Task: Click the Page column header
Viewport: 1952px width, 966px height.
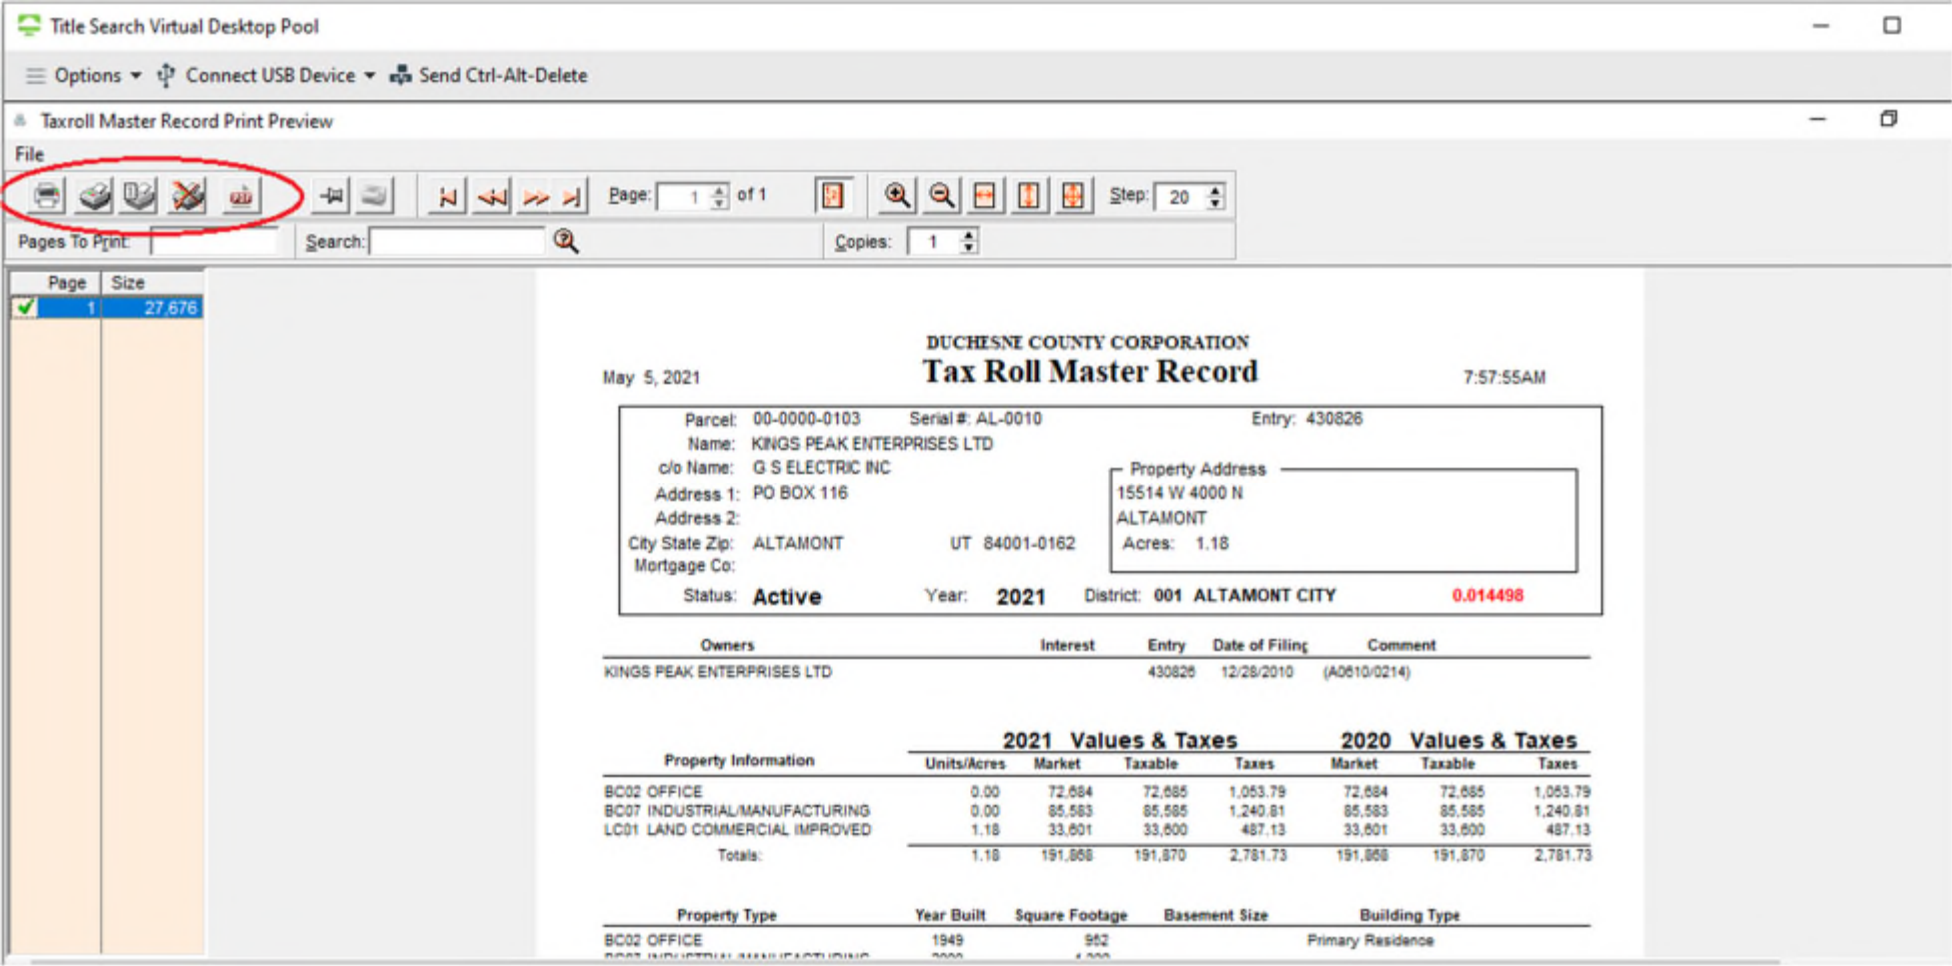Action: point(56,282)
